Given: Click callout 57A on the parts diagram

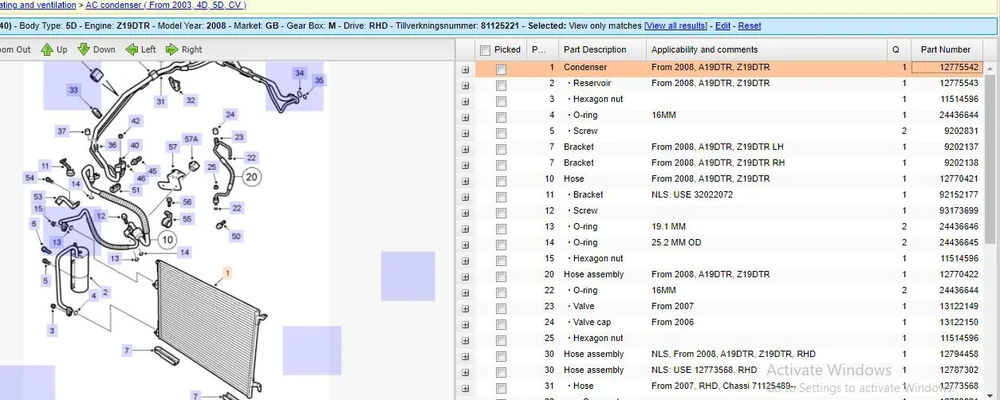Looking at the screenshot, I should 191,139.
